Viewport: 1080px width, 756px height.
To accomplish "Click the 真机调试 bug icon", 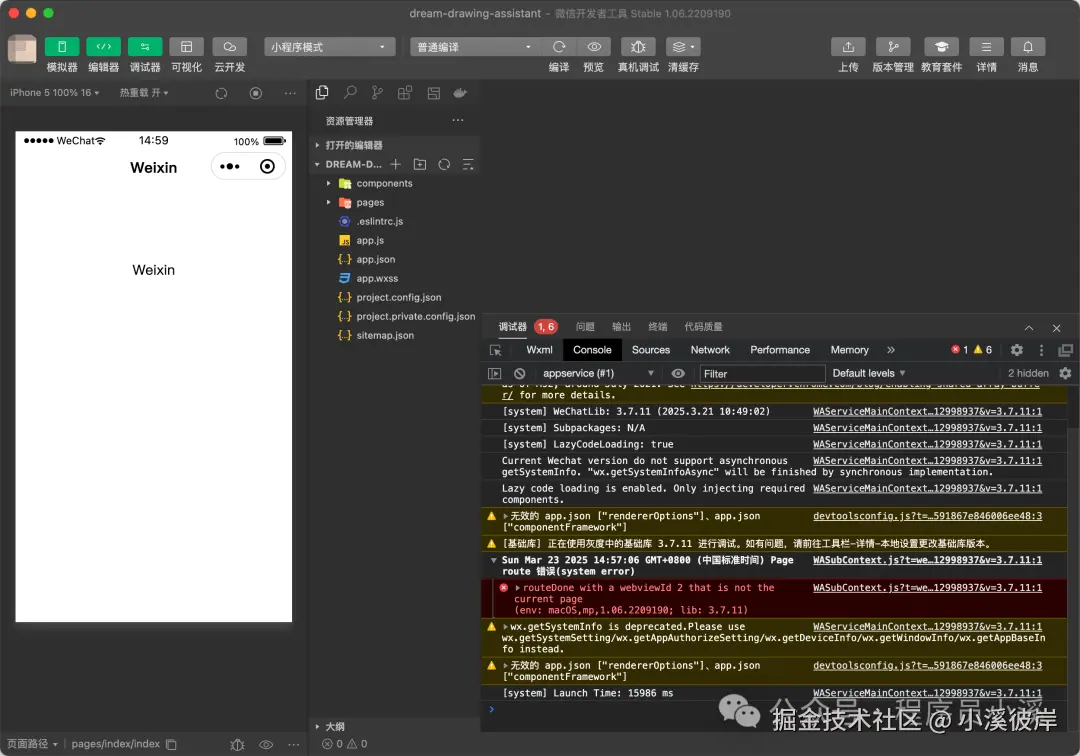I will (638, 47).
